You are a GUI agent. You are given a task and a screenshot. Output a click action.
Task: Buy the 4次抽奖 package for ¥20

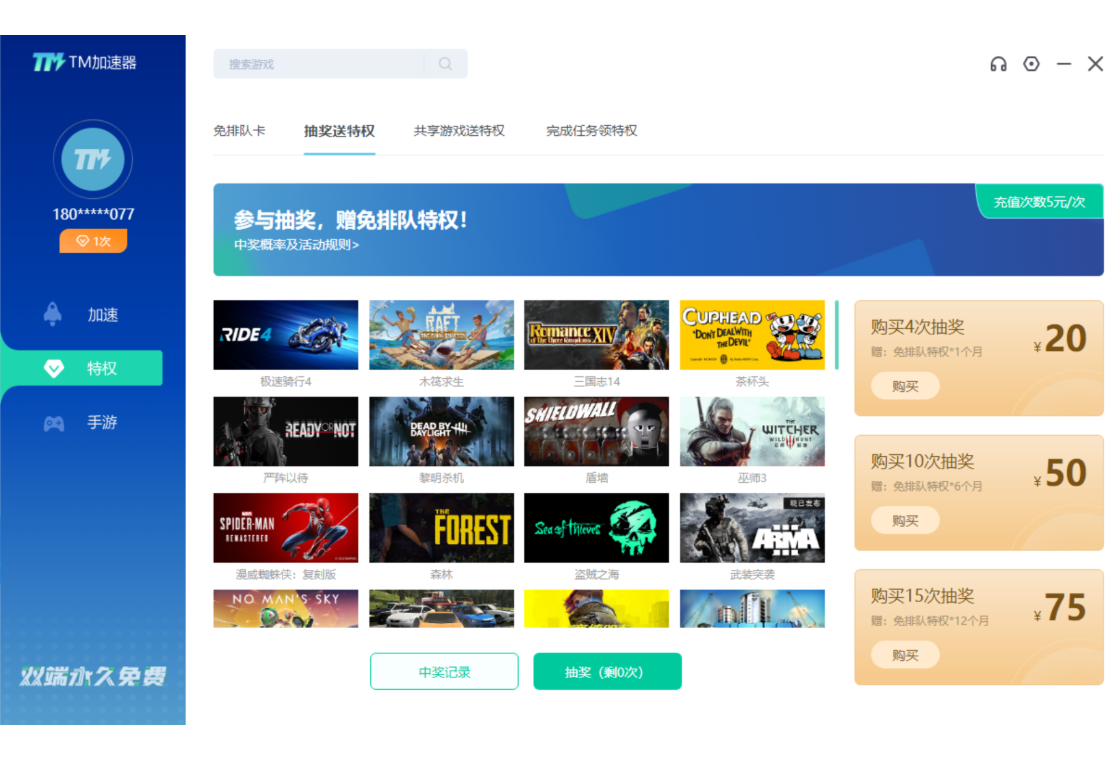tap(904, 386)
